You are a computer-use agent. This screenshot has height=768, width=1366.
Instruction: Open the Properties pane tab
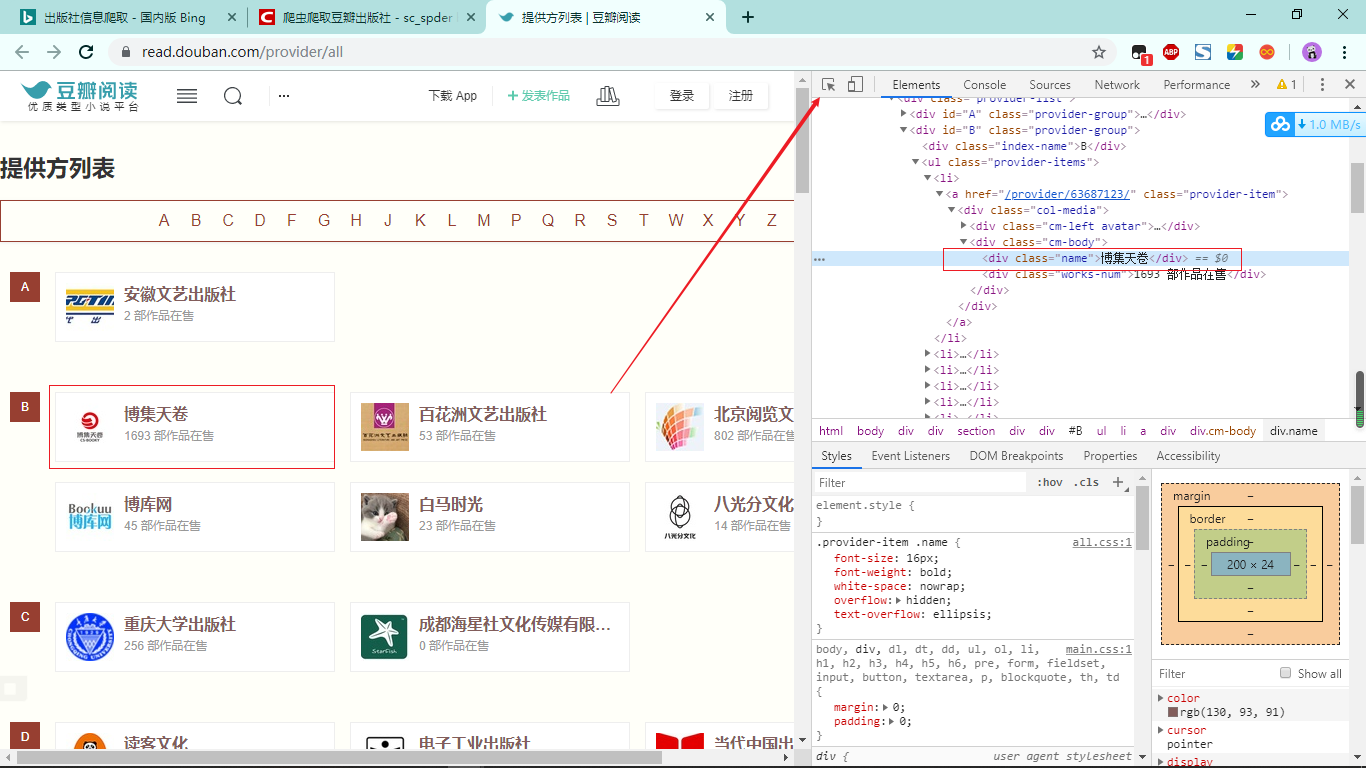pyautogui.click(x=1110, y=456)
